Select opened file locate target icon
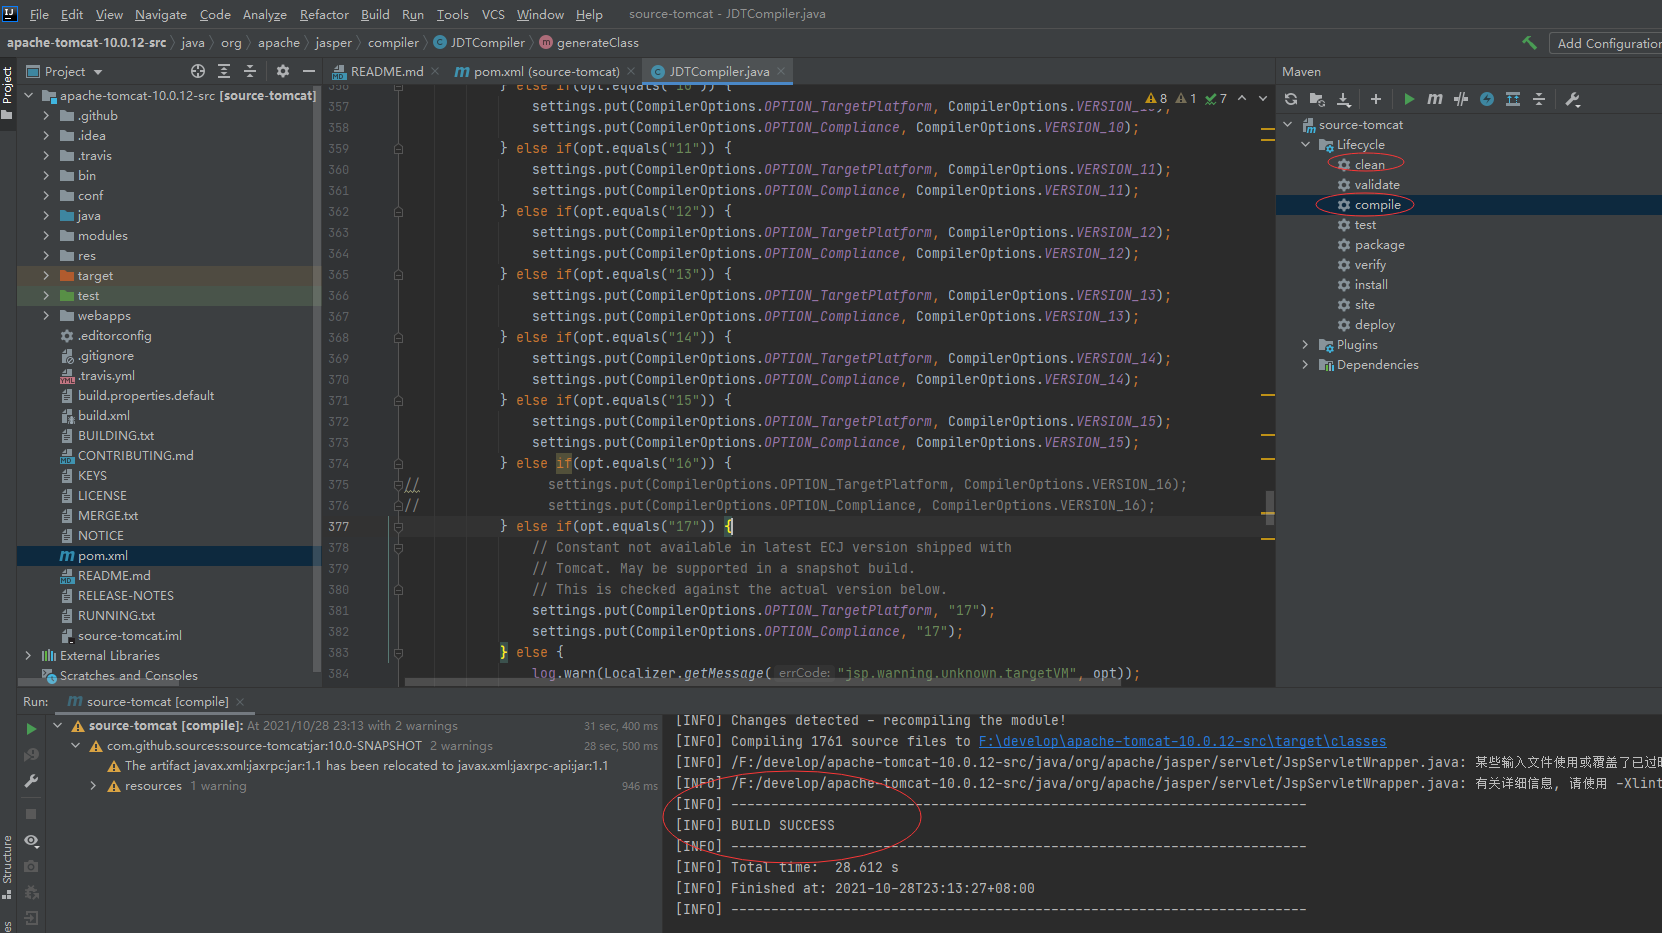 (198, 71)
